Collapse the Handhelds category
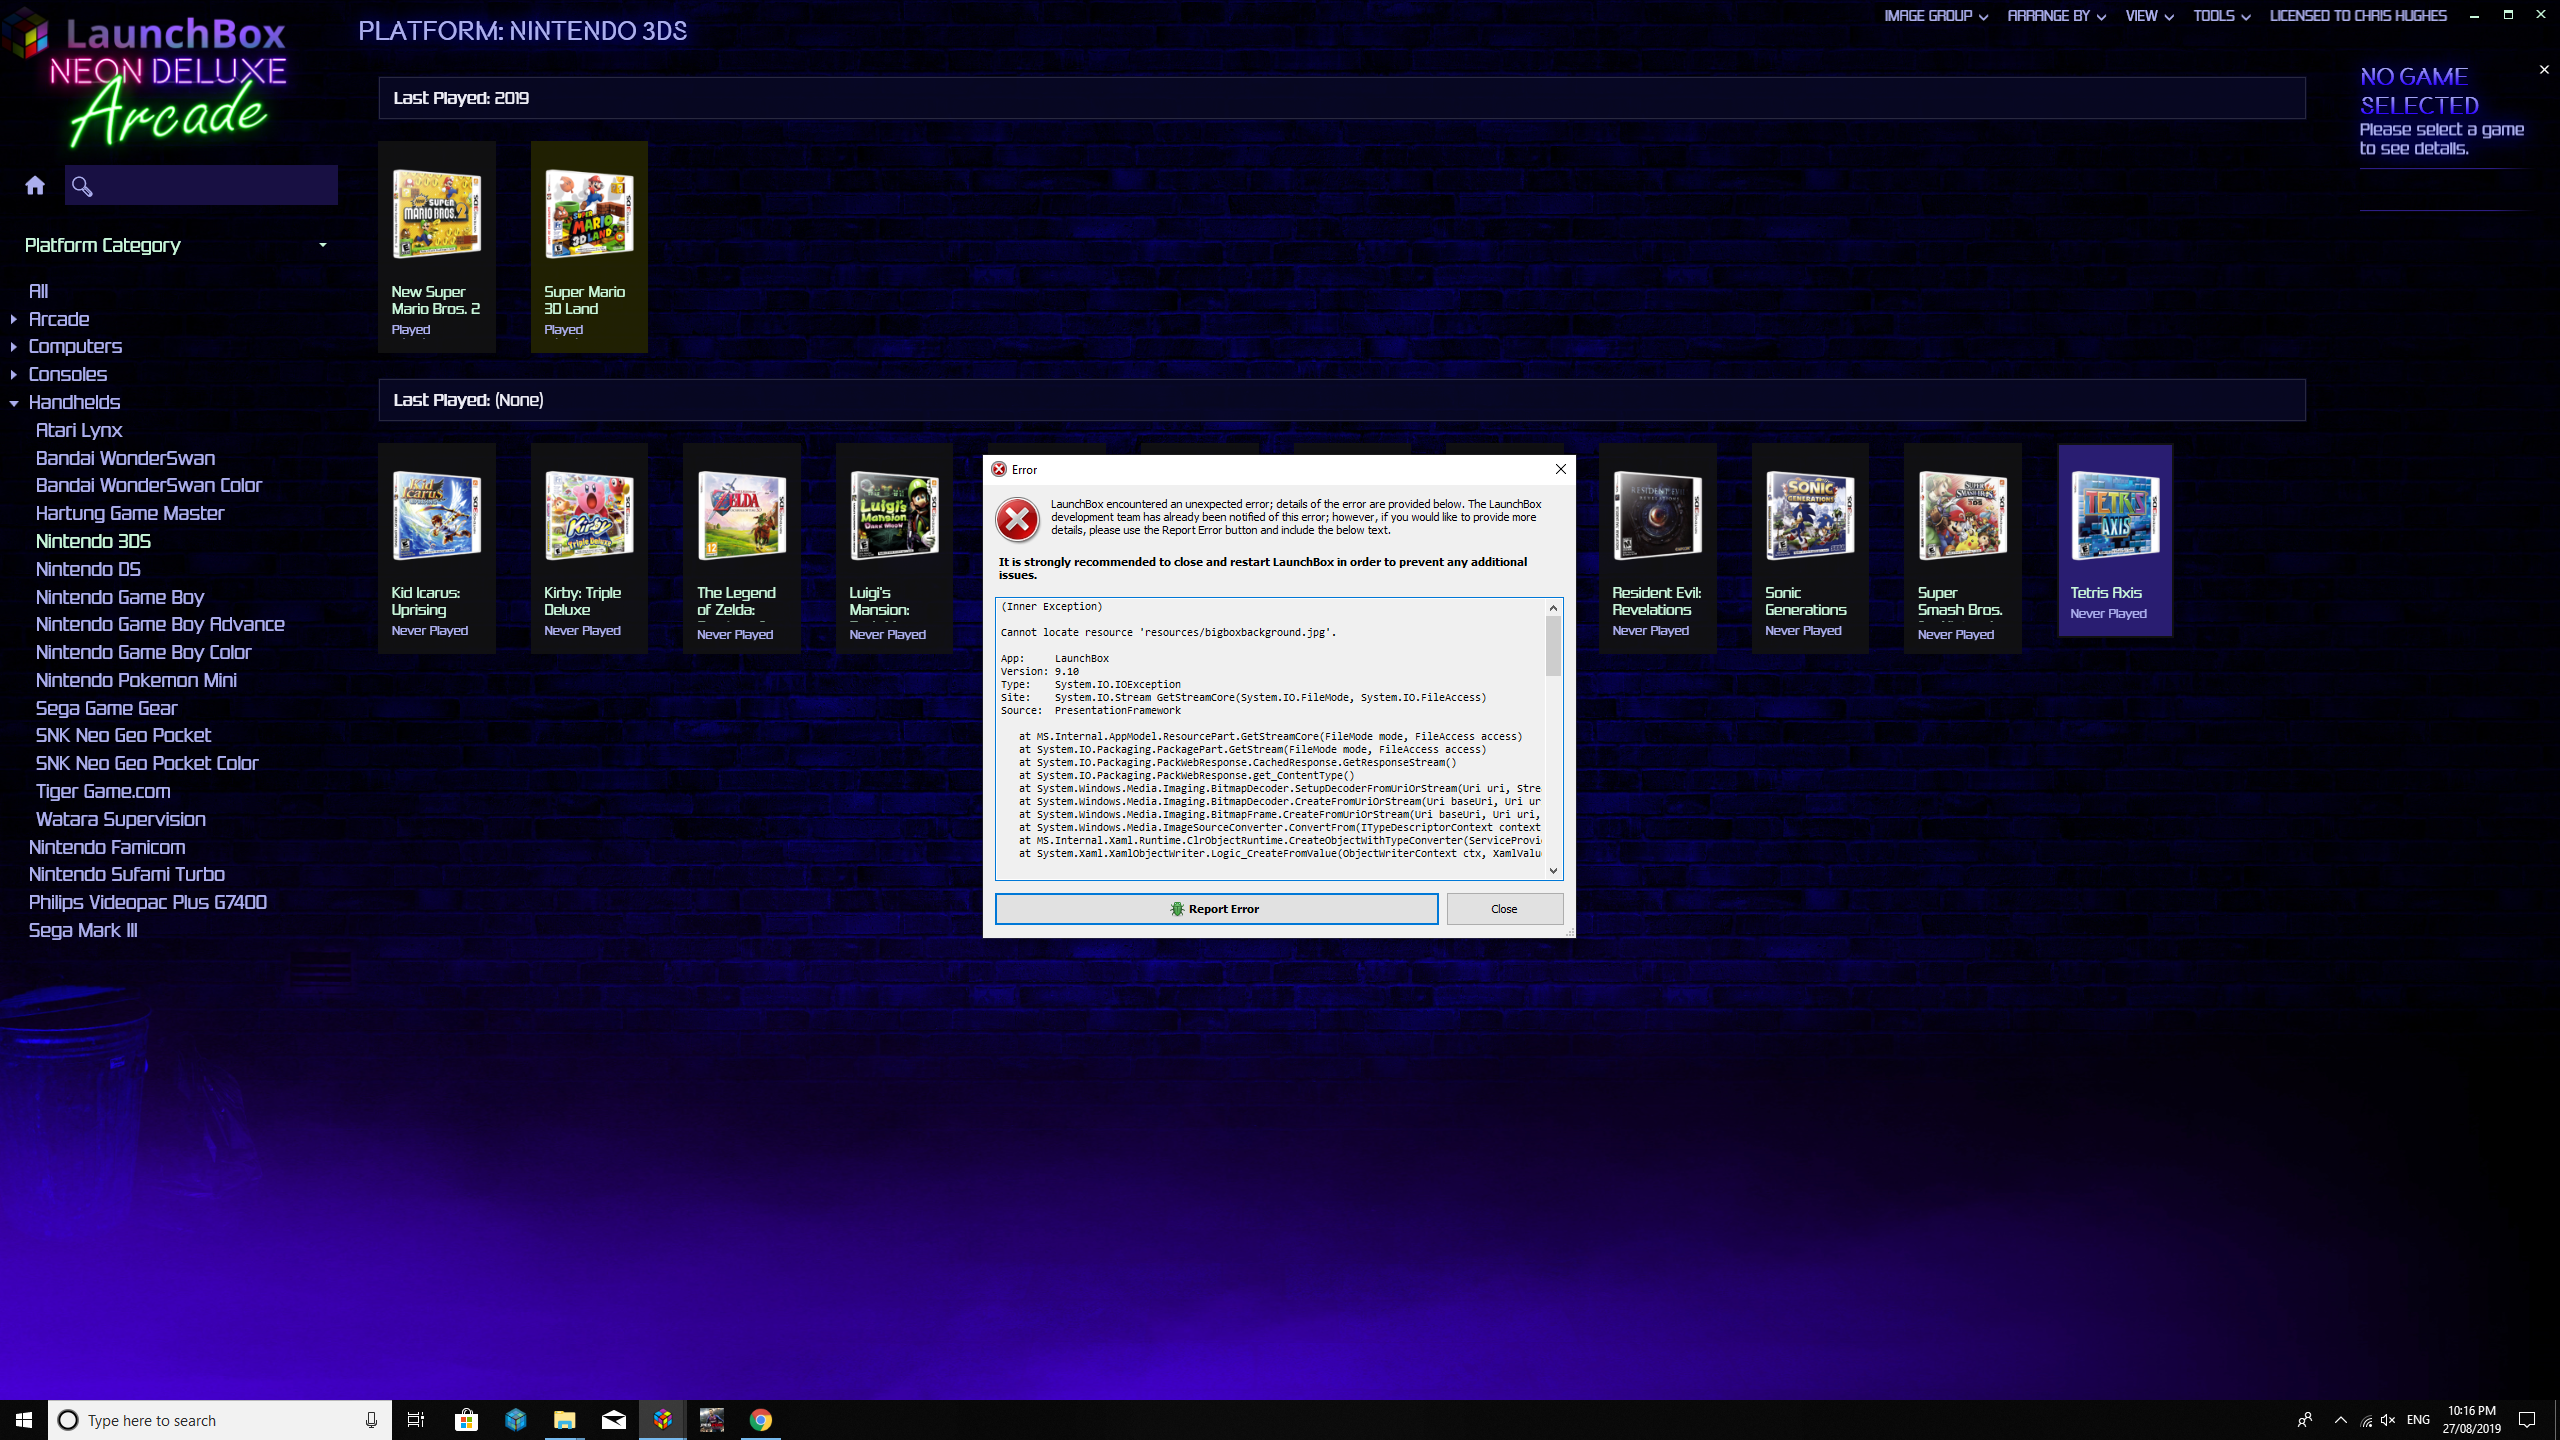2560x1440 pixels. click(x=13, y=403)
